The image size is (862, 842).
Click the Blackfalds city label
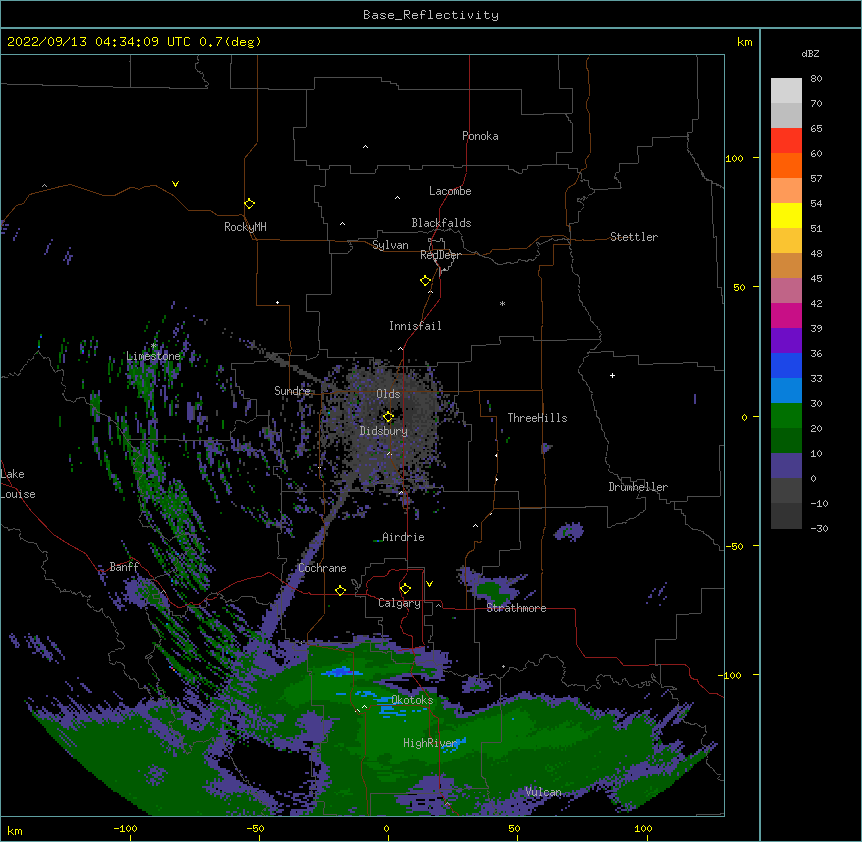click(x=441, y=223)
